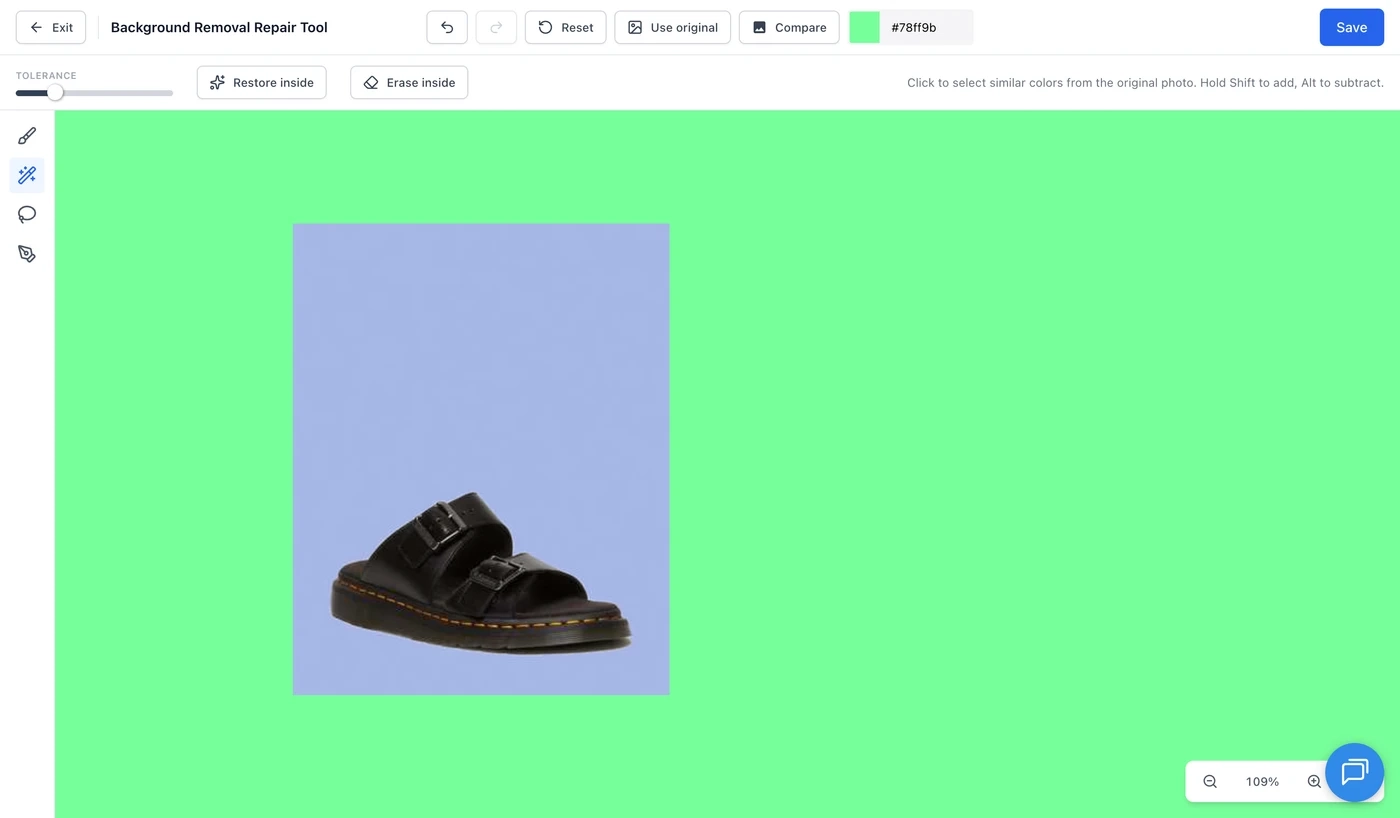This screenshot has width=1400, height=818.
Task: Click the Exit button
Action: pos(51,27)
